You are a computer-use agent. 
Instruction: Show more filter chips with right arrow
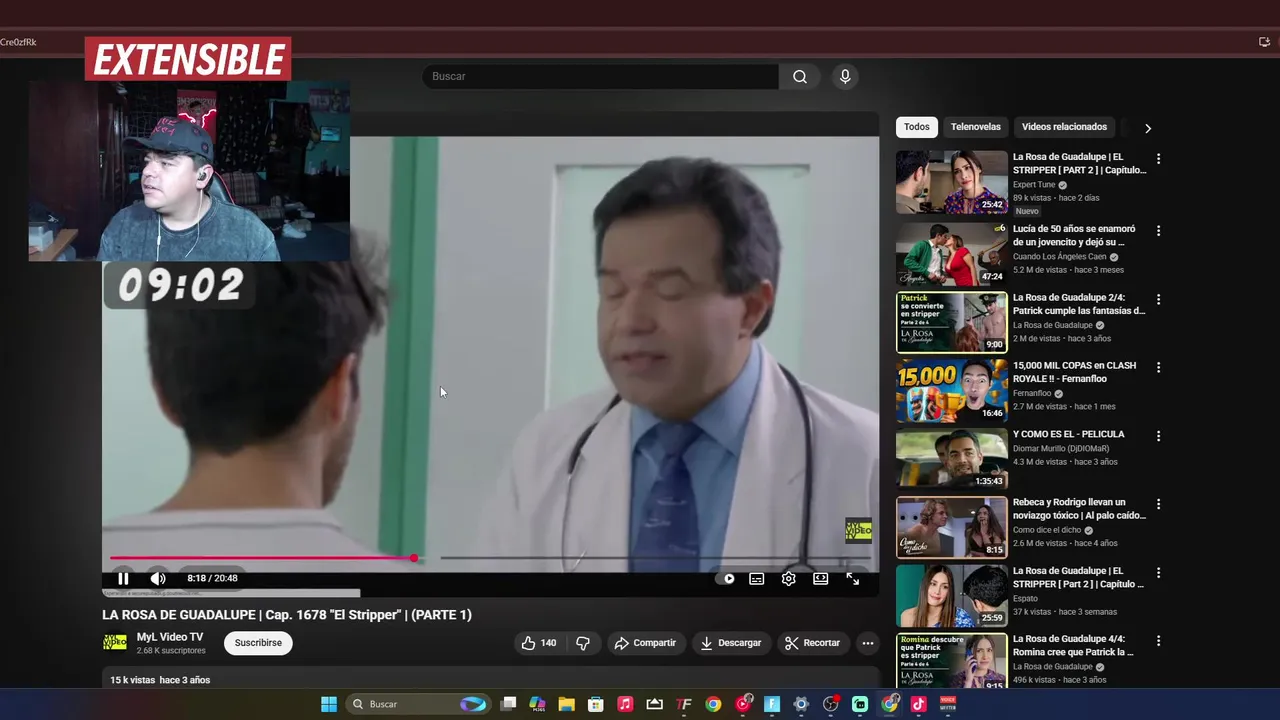[1148, 128]
